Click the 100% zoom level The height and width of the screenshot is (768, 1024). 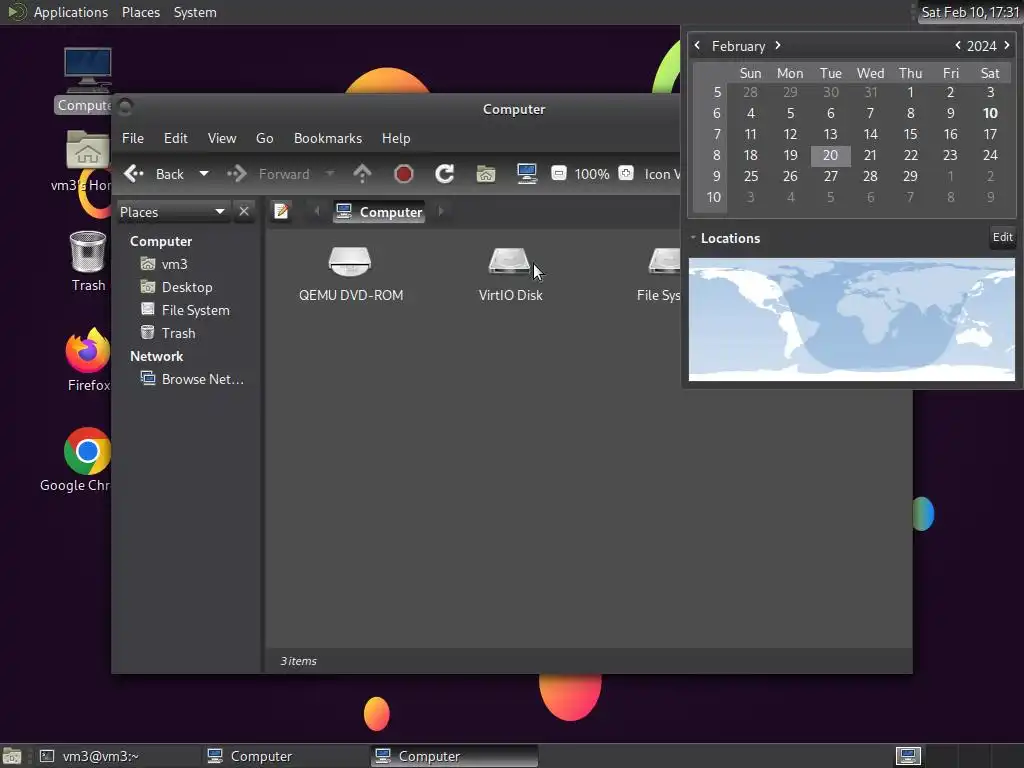tap(592, 174)
